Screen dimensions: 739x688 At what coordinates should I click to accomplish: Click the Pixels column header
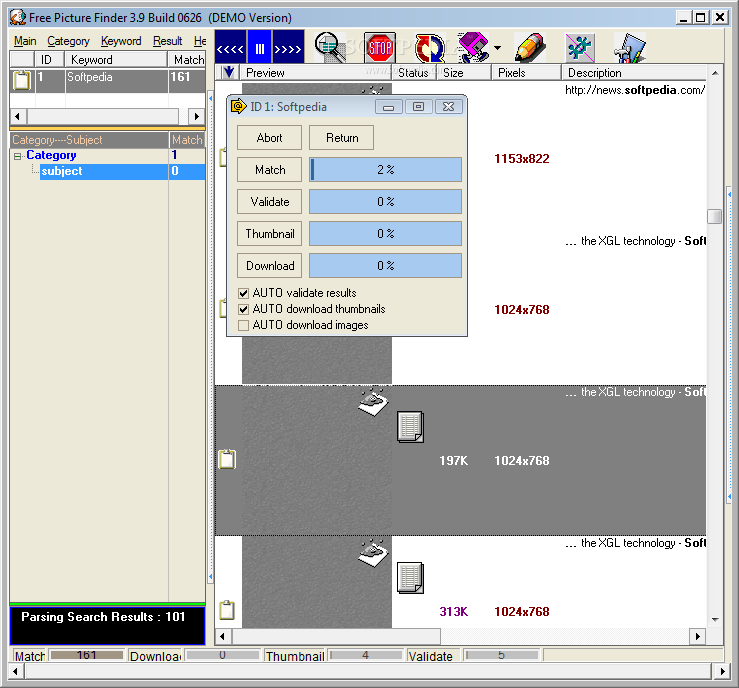click(526, 73)
